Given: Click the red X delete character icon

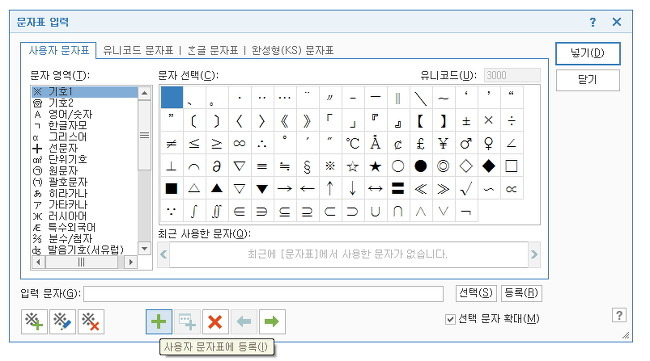Looking at the screenshot, I should coord(215,322).
